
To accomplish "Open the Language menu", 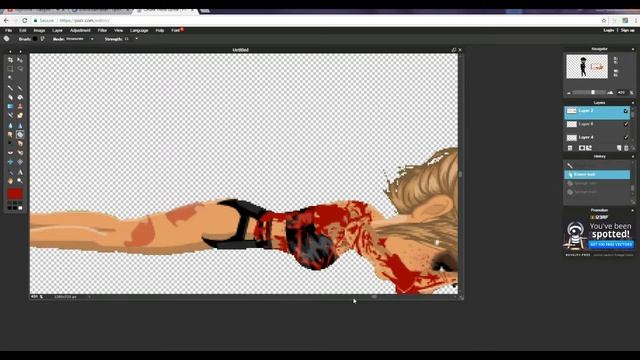I will (139, 31).
